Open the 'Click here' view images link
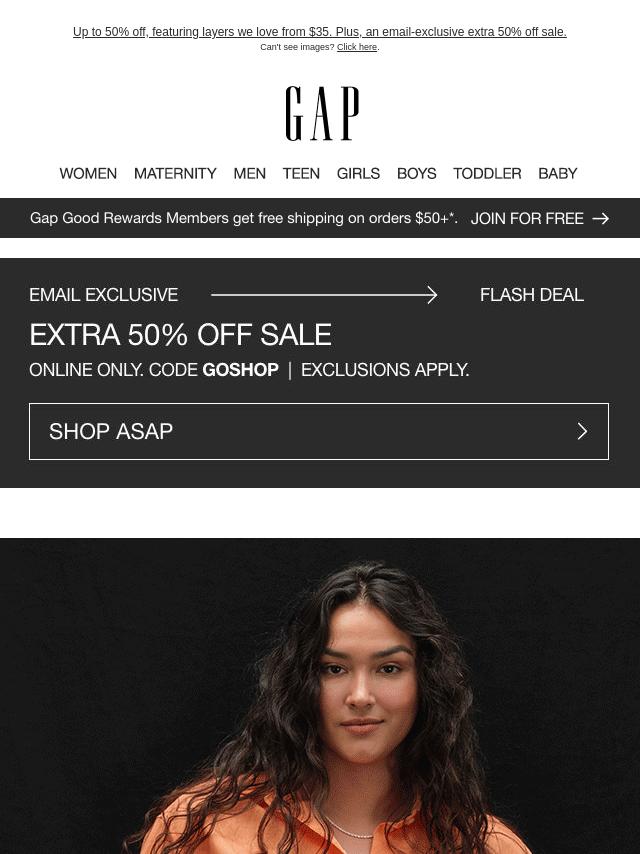The image size is (640, 854). pyautogui.click(x=357, y=47)
